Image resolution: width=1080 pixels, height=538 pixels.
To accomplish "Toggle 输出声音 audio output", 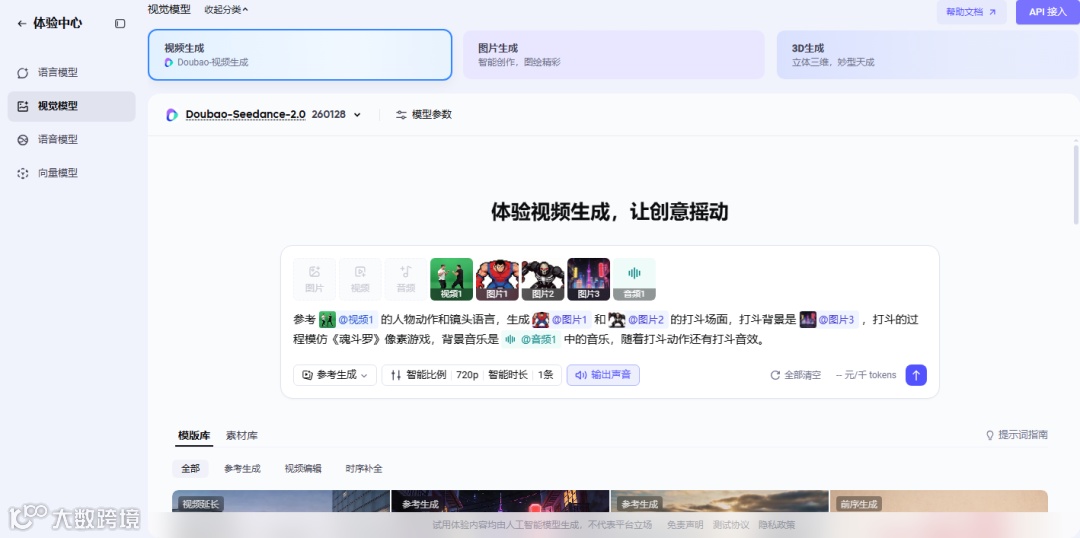I will coord(603,375).
